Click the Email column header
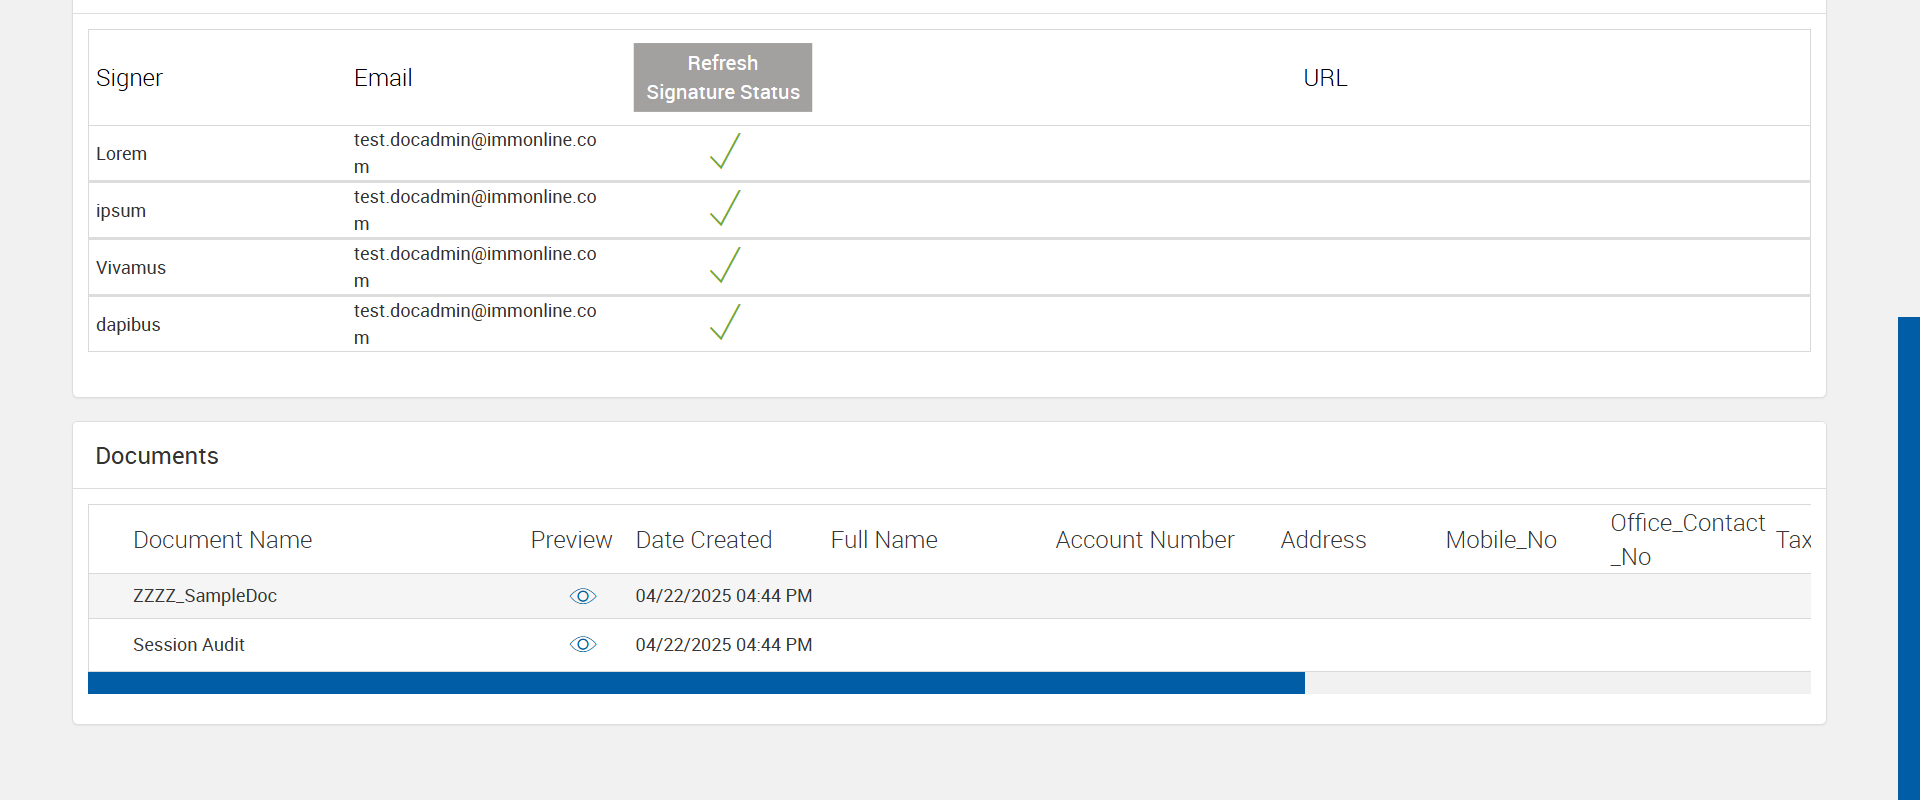The image size is (1920, 800). (x=383, y=78)
